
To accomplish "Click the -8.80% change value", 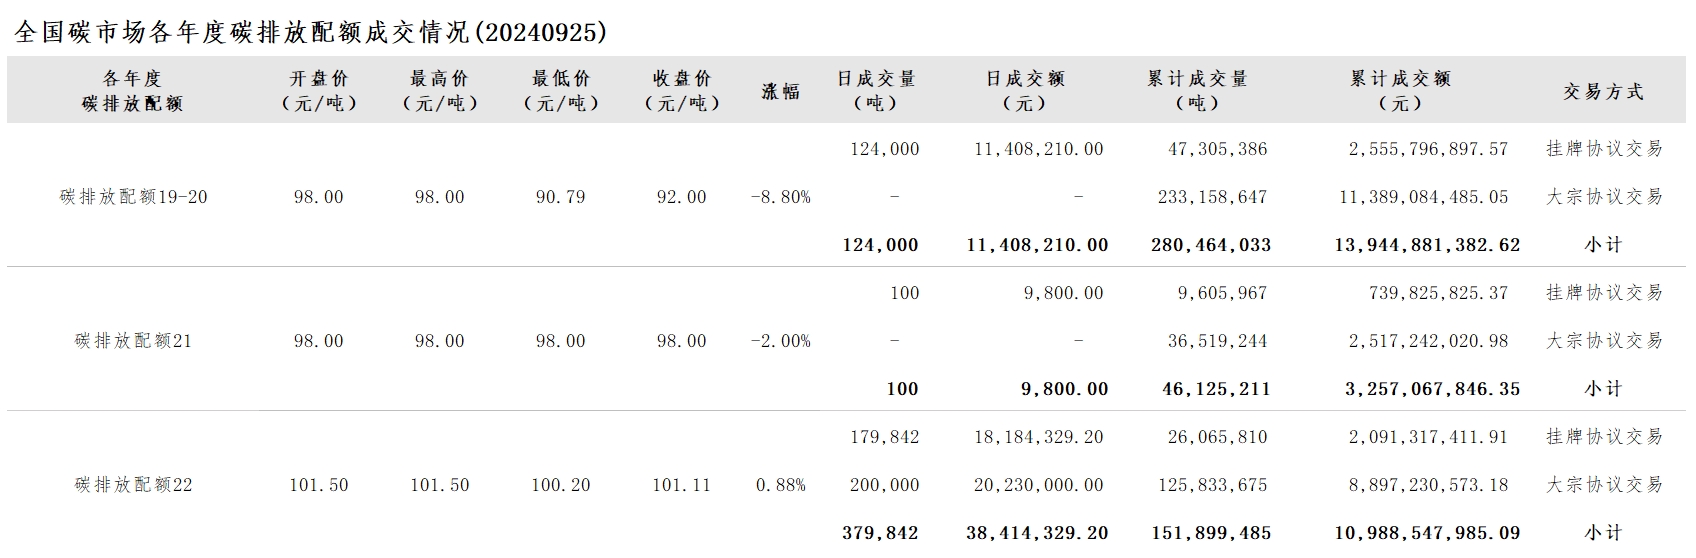I will (781, 197).
